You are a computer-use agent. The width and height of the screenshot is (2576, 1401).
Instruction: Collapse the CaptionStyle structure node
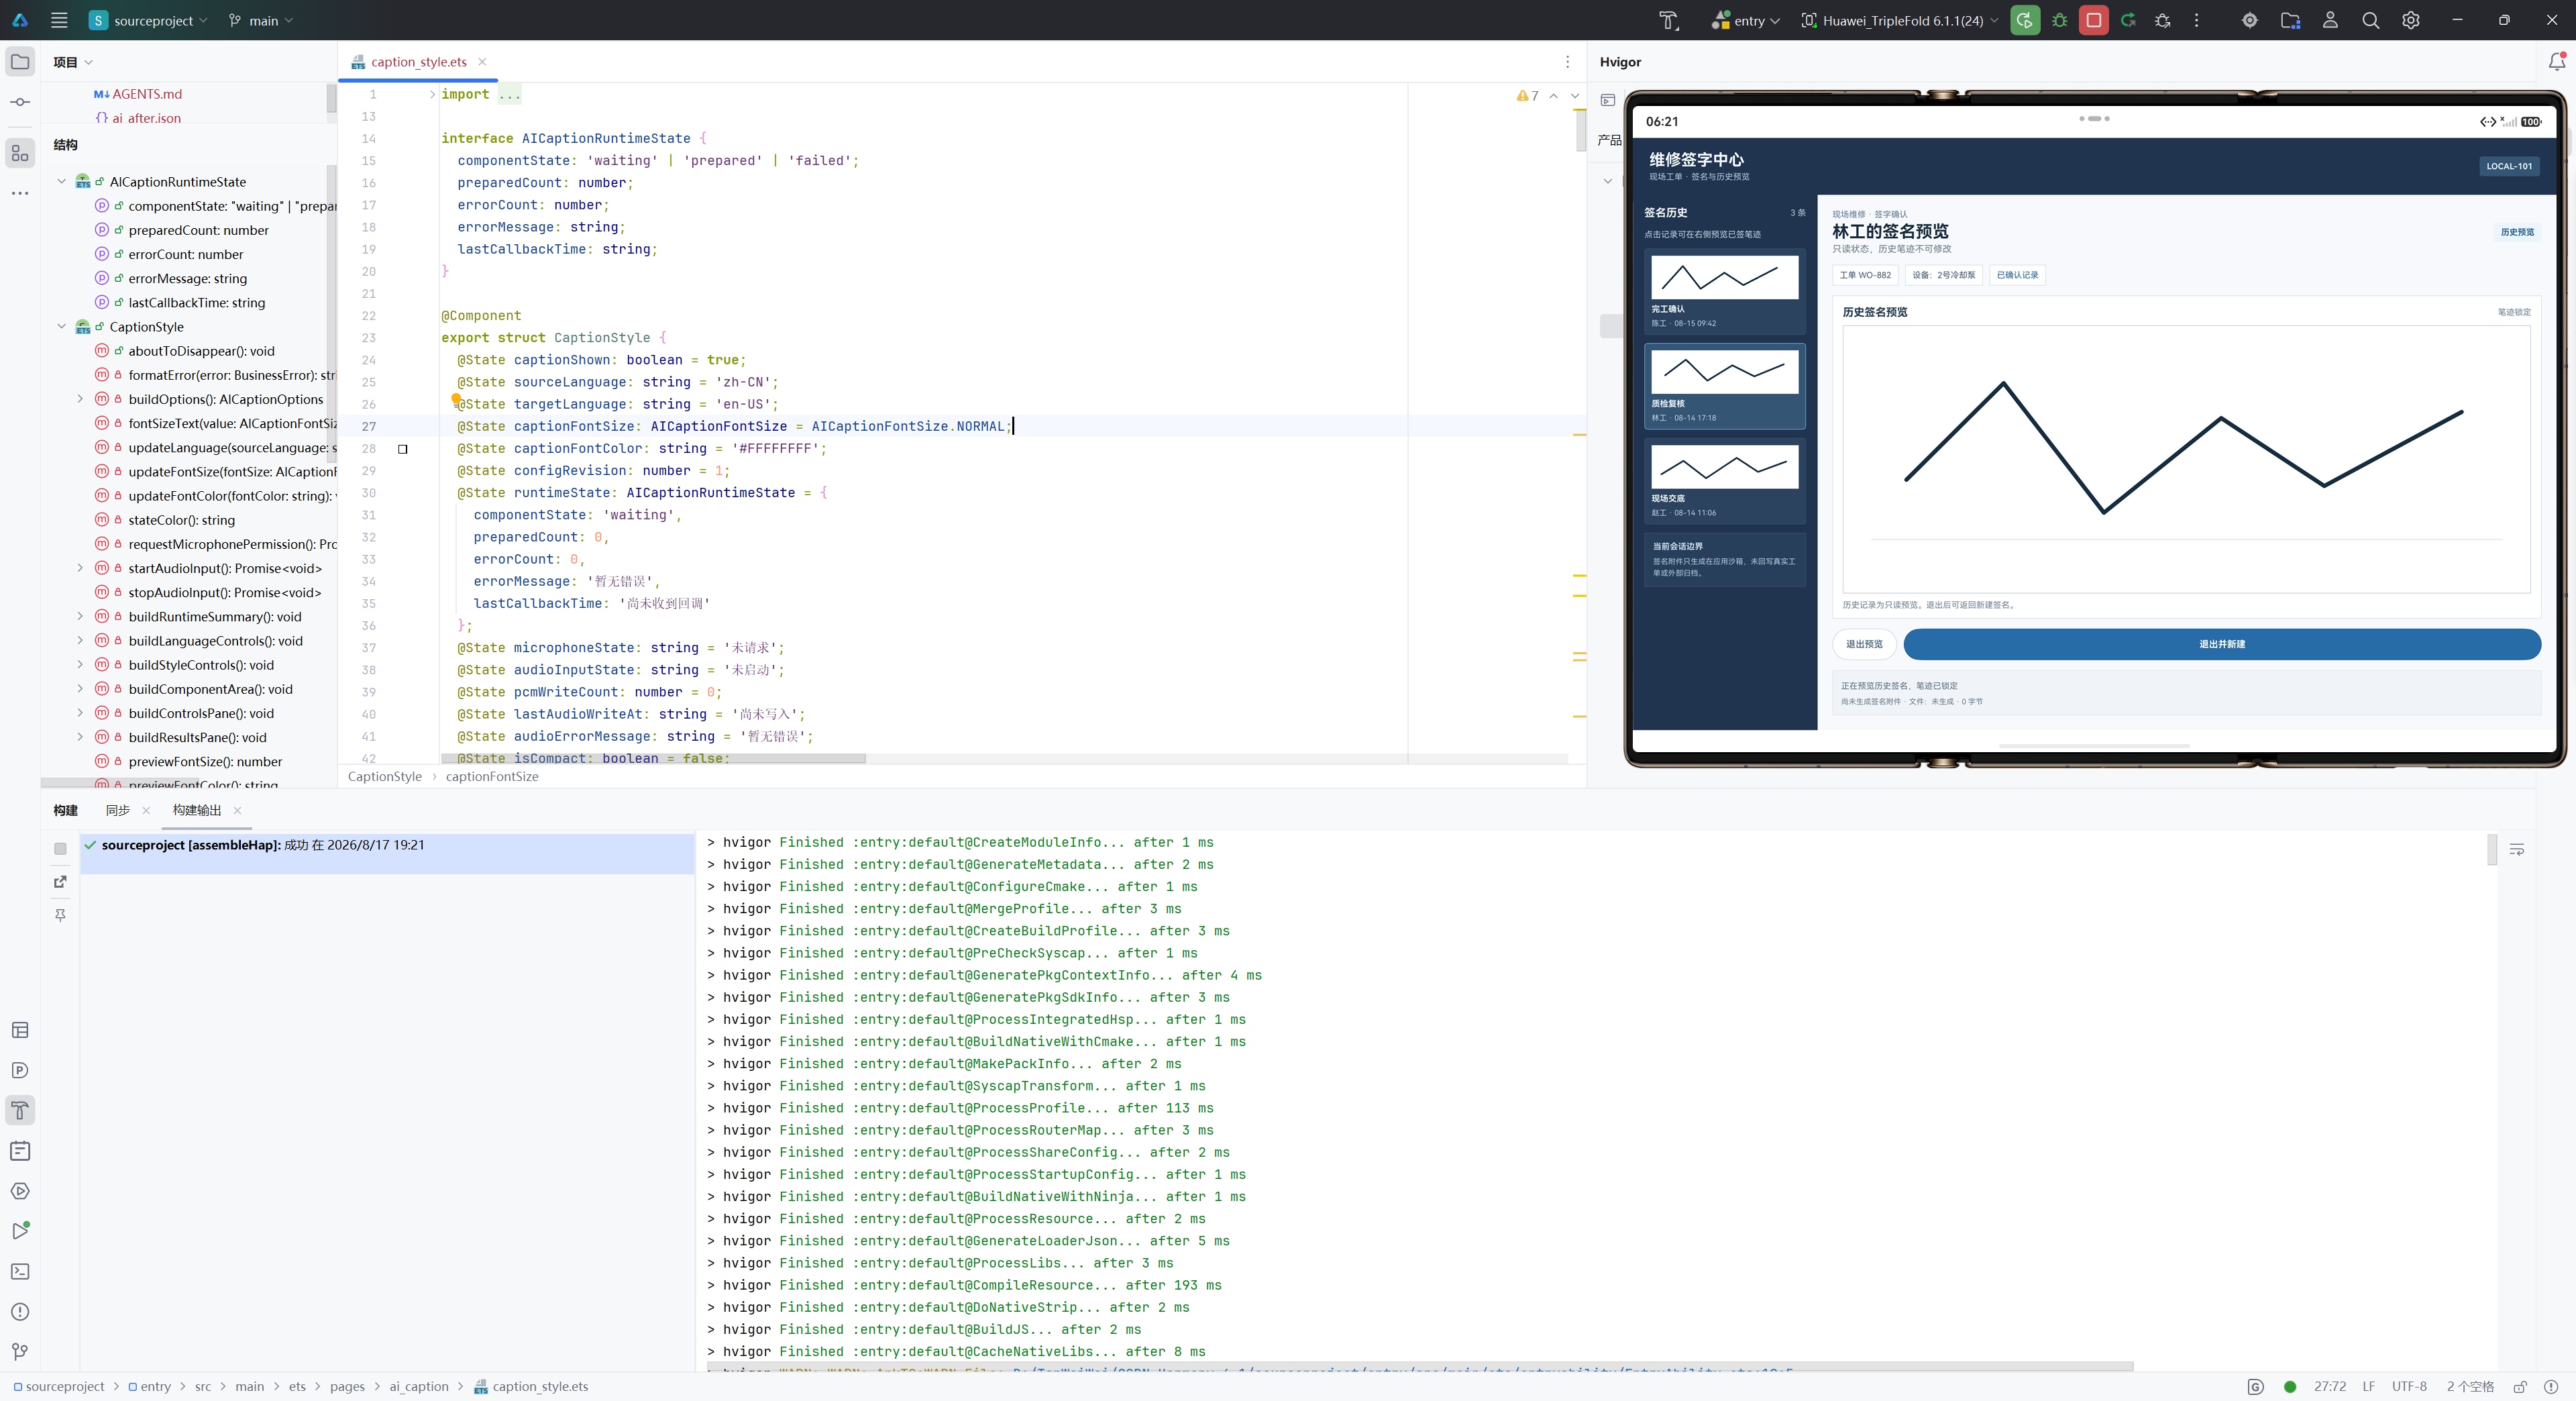point(61,327)
